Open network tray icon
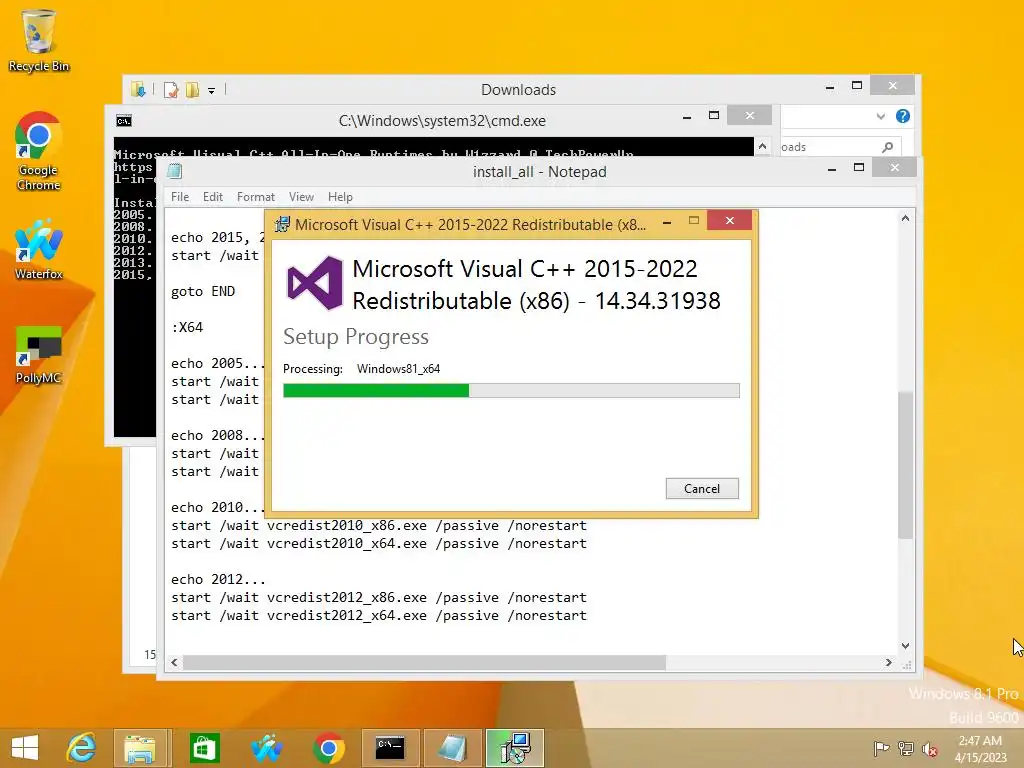 click(x=906, y=748)
